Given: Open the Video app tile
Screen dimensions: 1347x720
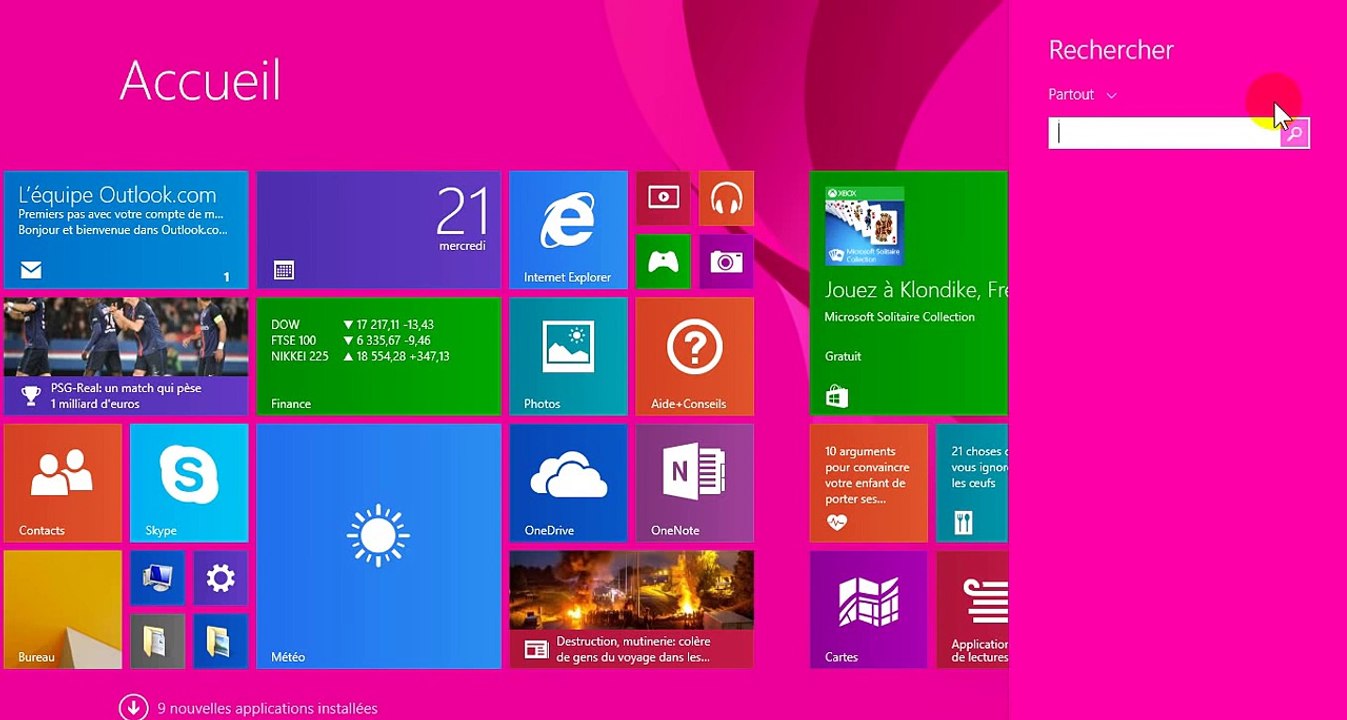Looking at the screenshot, I should point(663,198).
